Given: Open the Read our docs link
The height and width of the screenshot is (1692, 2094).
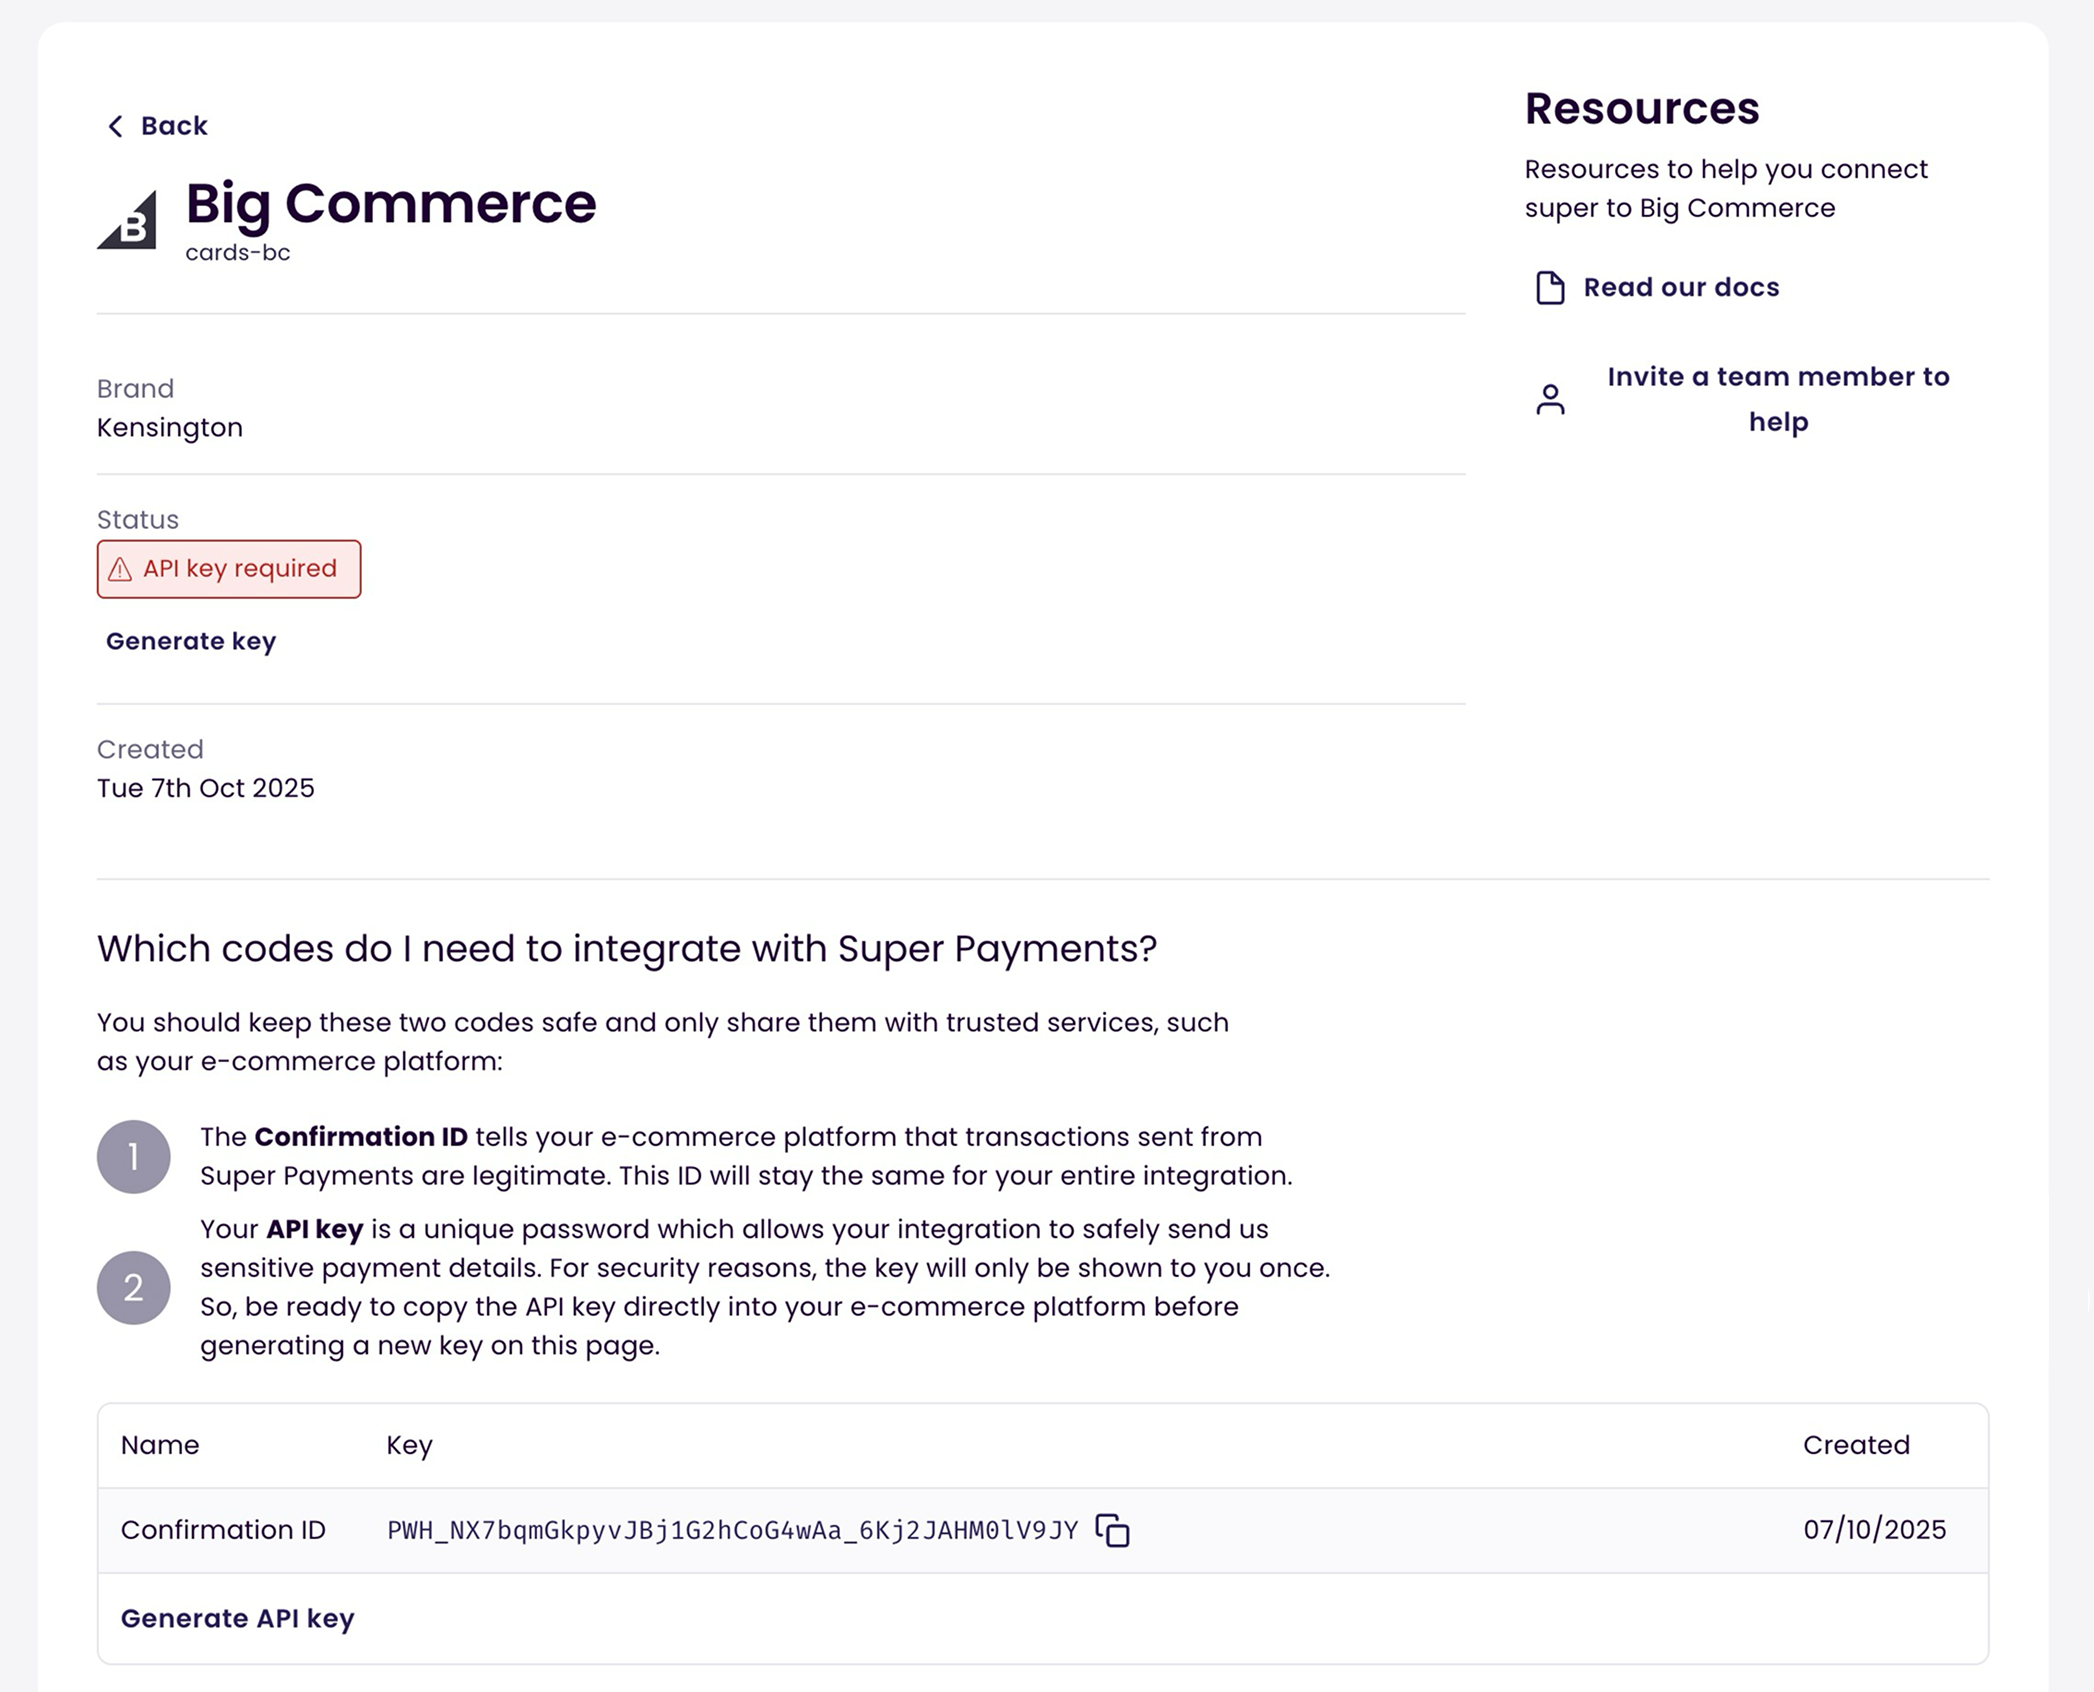Looking at the screenshot, I should coord(1681,288).
